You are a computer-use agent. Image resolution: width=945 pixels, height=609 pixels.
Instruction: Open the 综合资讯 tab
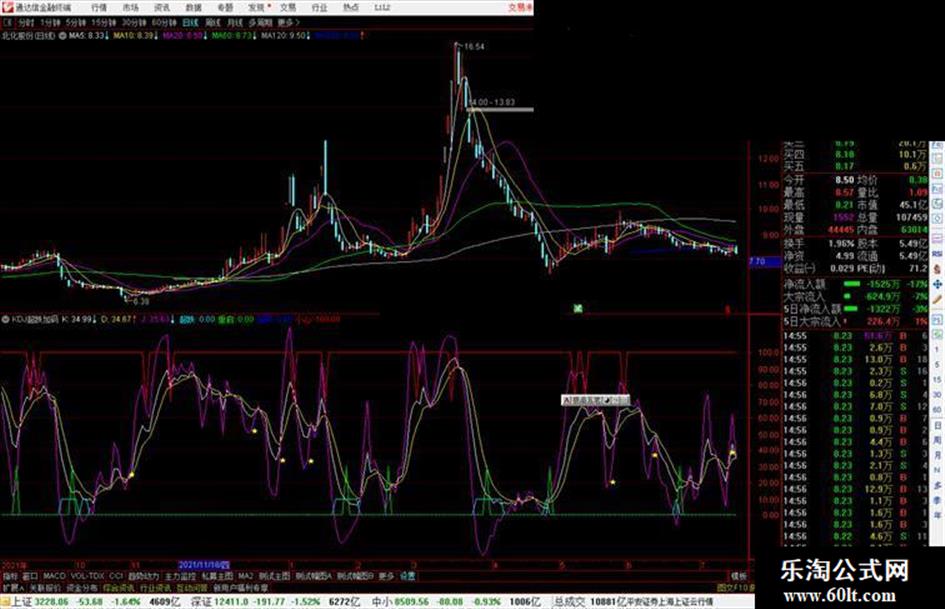click(x=119, y=588)
